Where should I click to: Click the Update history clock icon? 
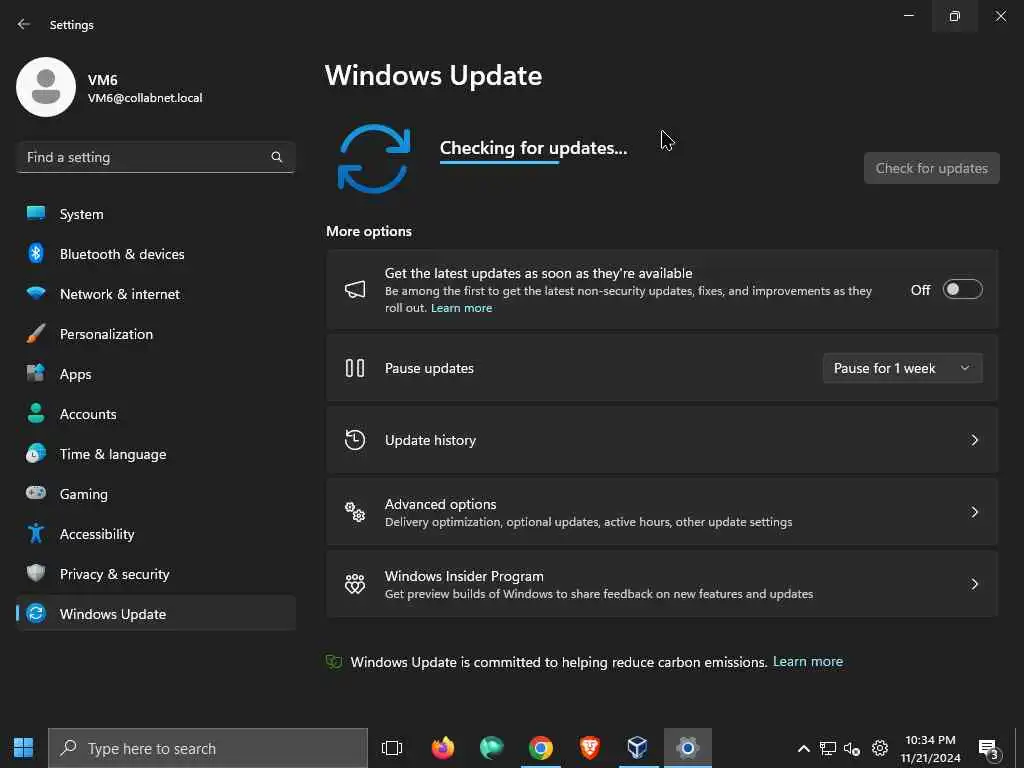tap(355, 440)
